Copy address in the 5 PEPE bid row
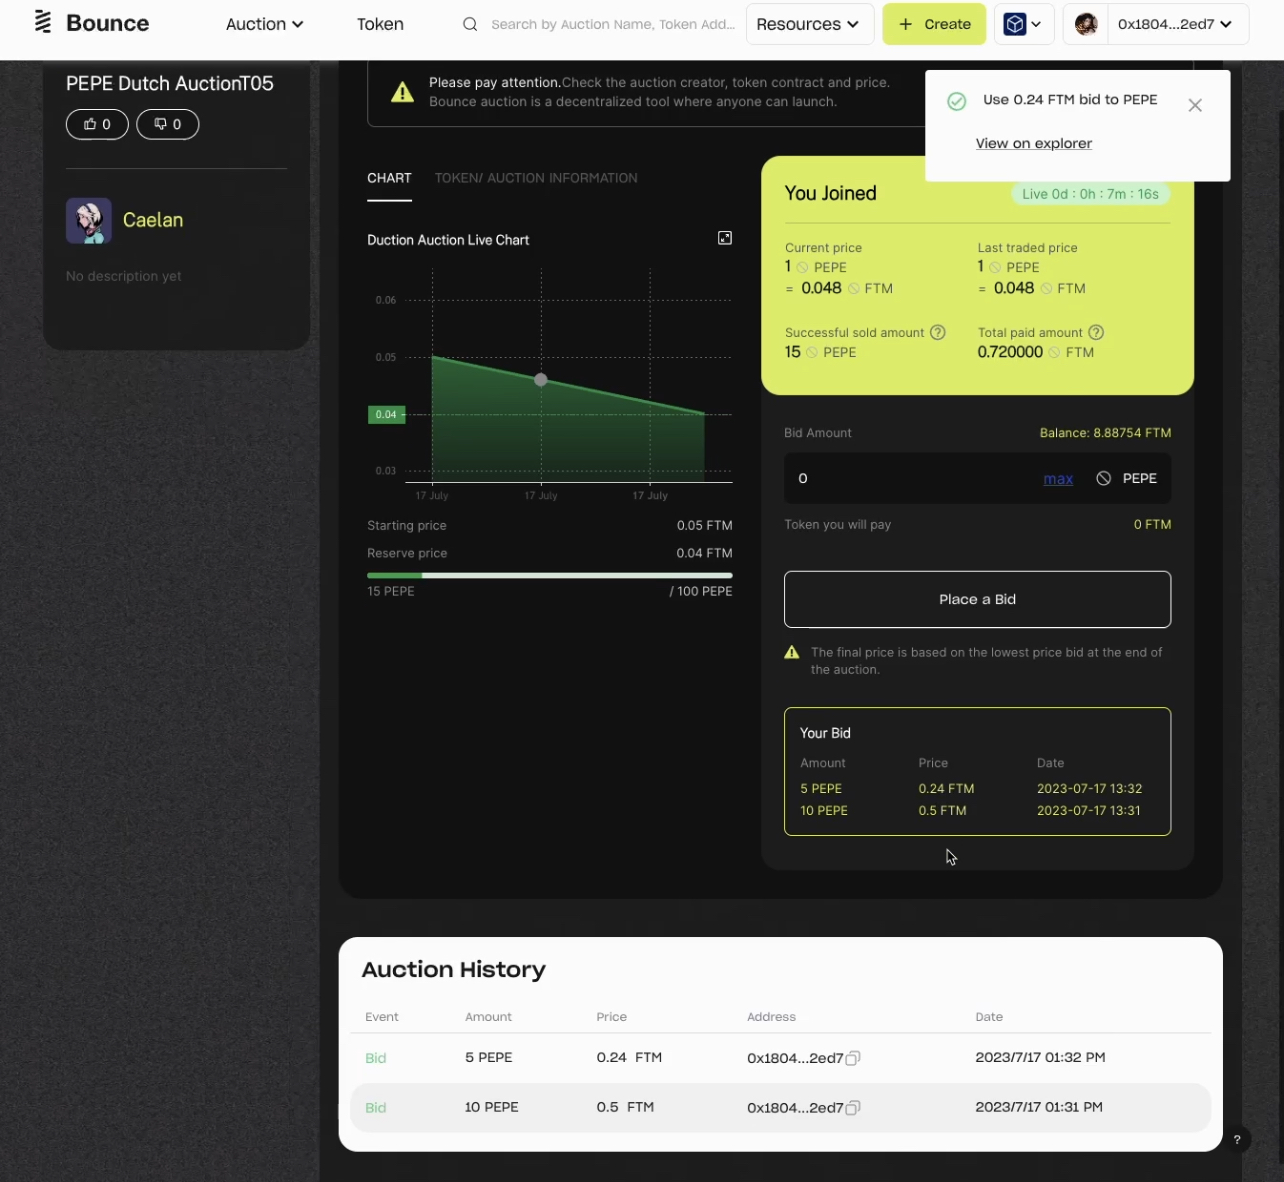Screen dimensions: 1284x1182 (853, 1058)
